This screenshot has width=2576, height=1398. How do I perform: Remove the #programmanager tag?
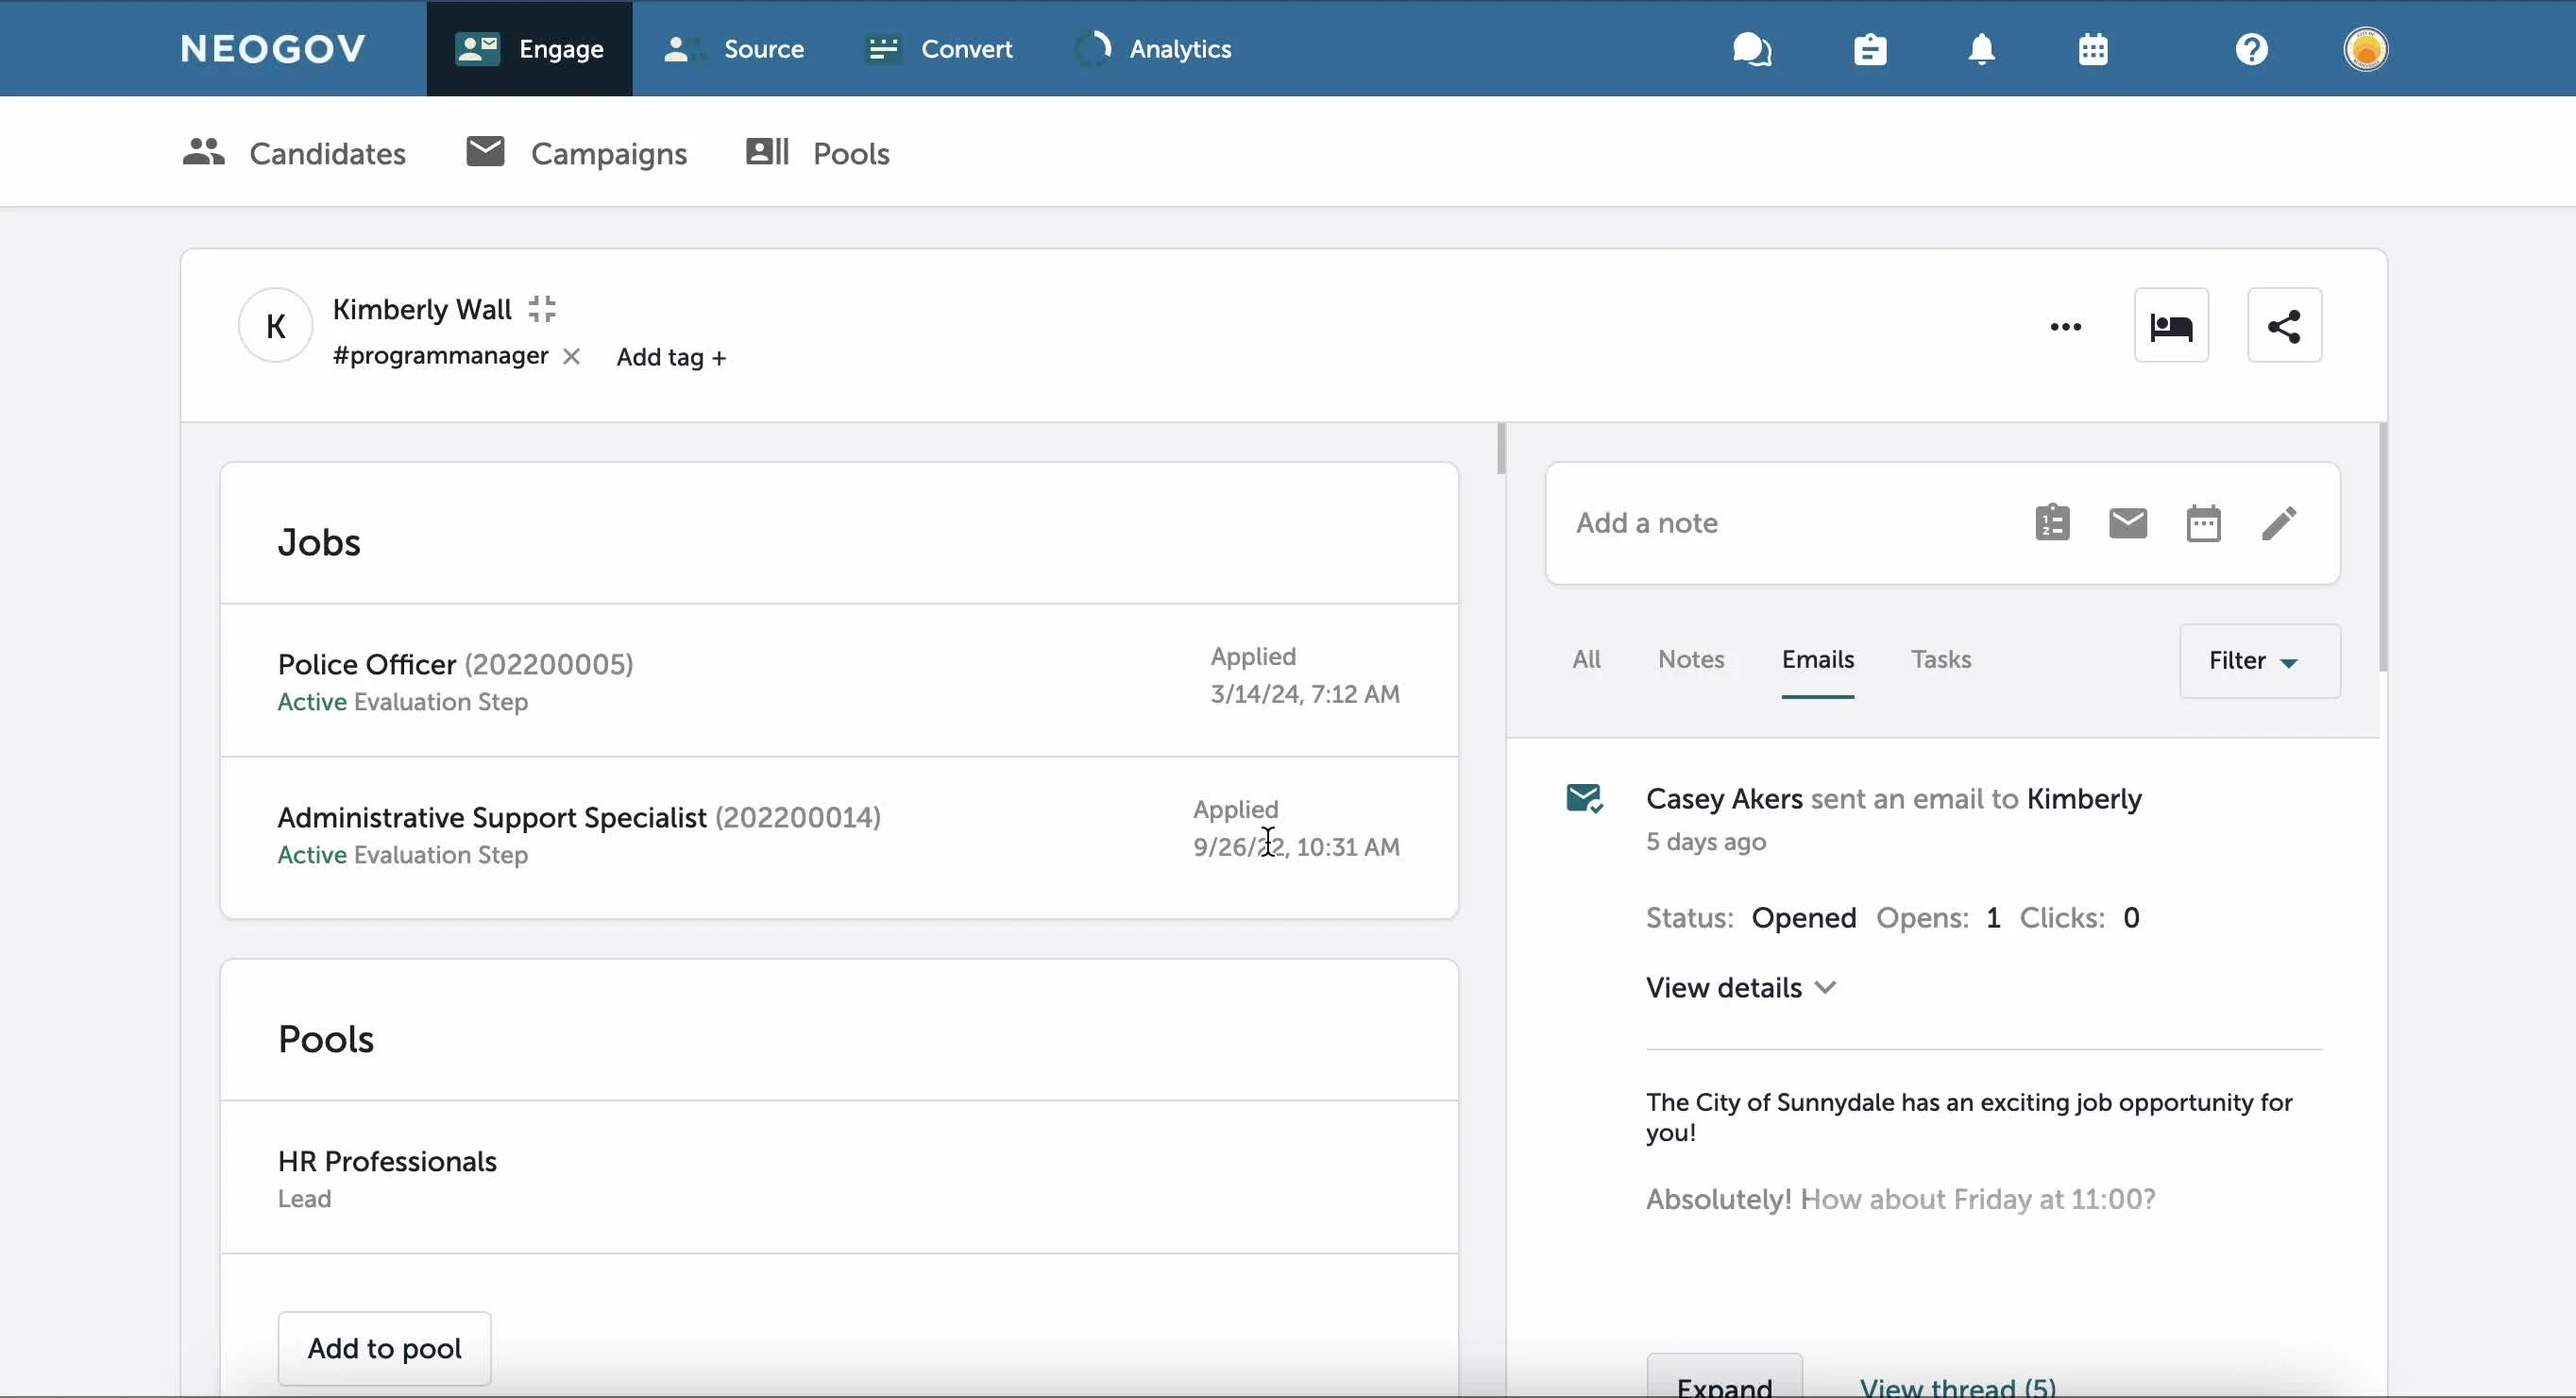click(571, 356)
